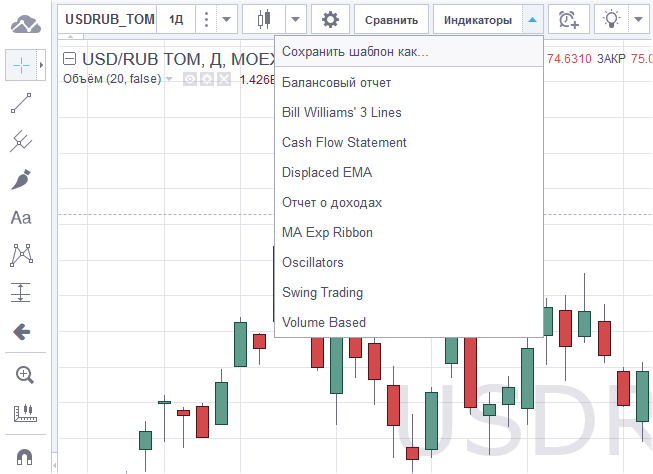Screen dimensions: 653x474
Task: Collapse the USD/RUB TOM legend
Action: coord(70,59)
